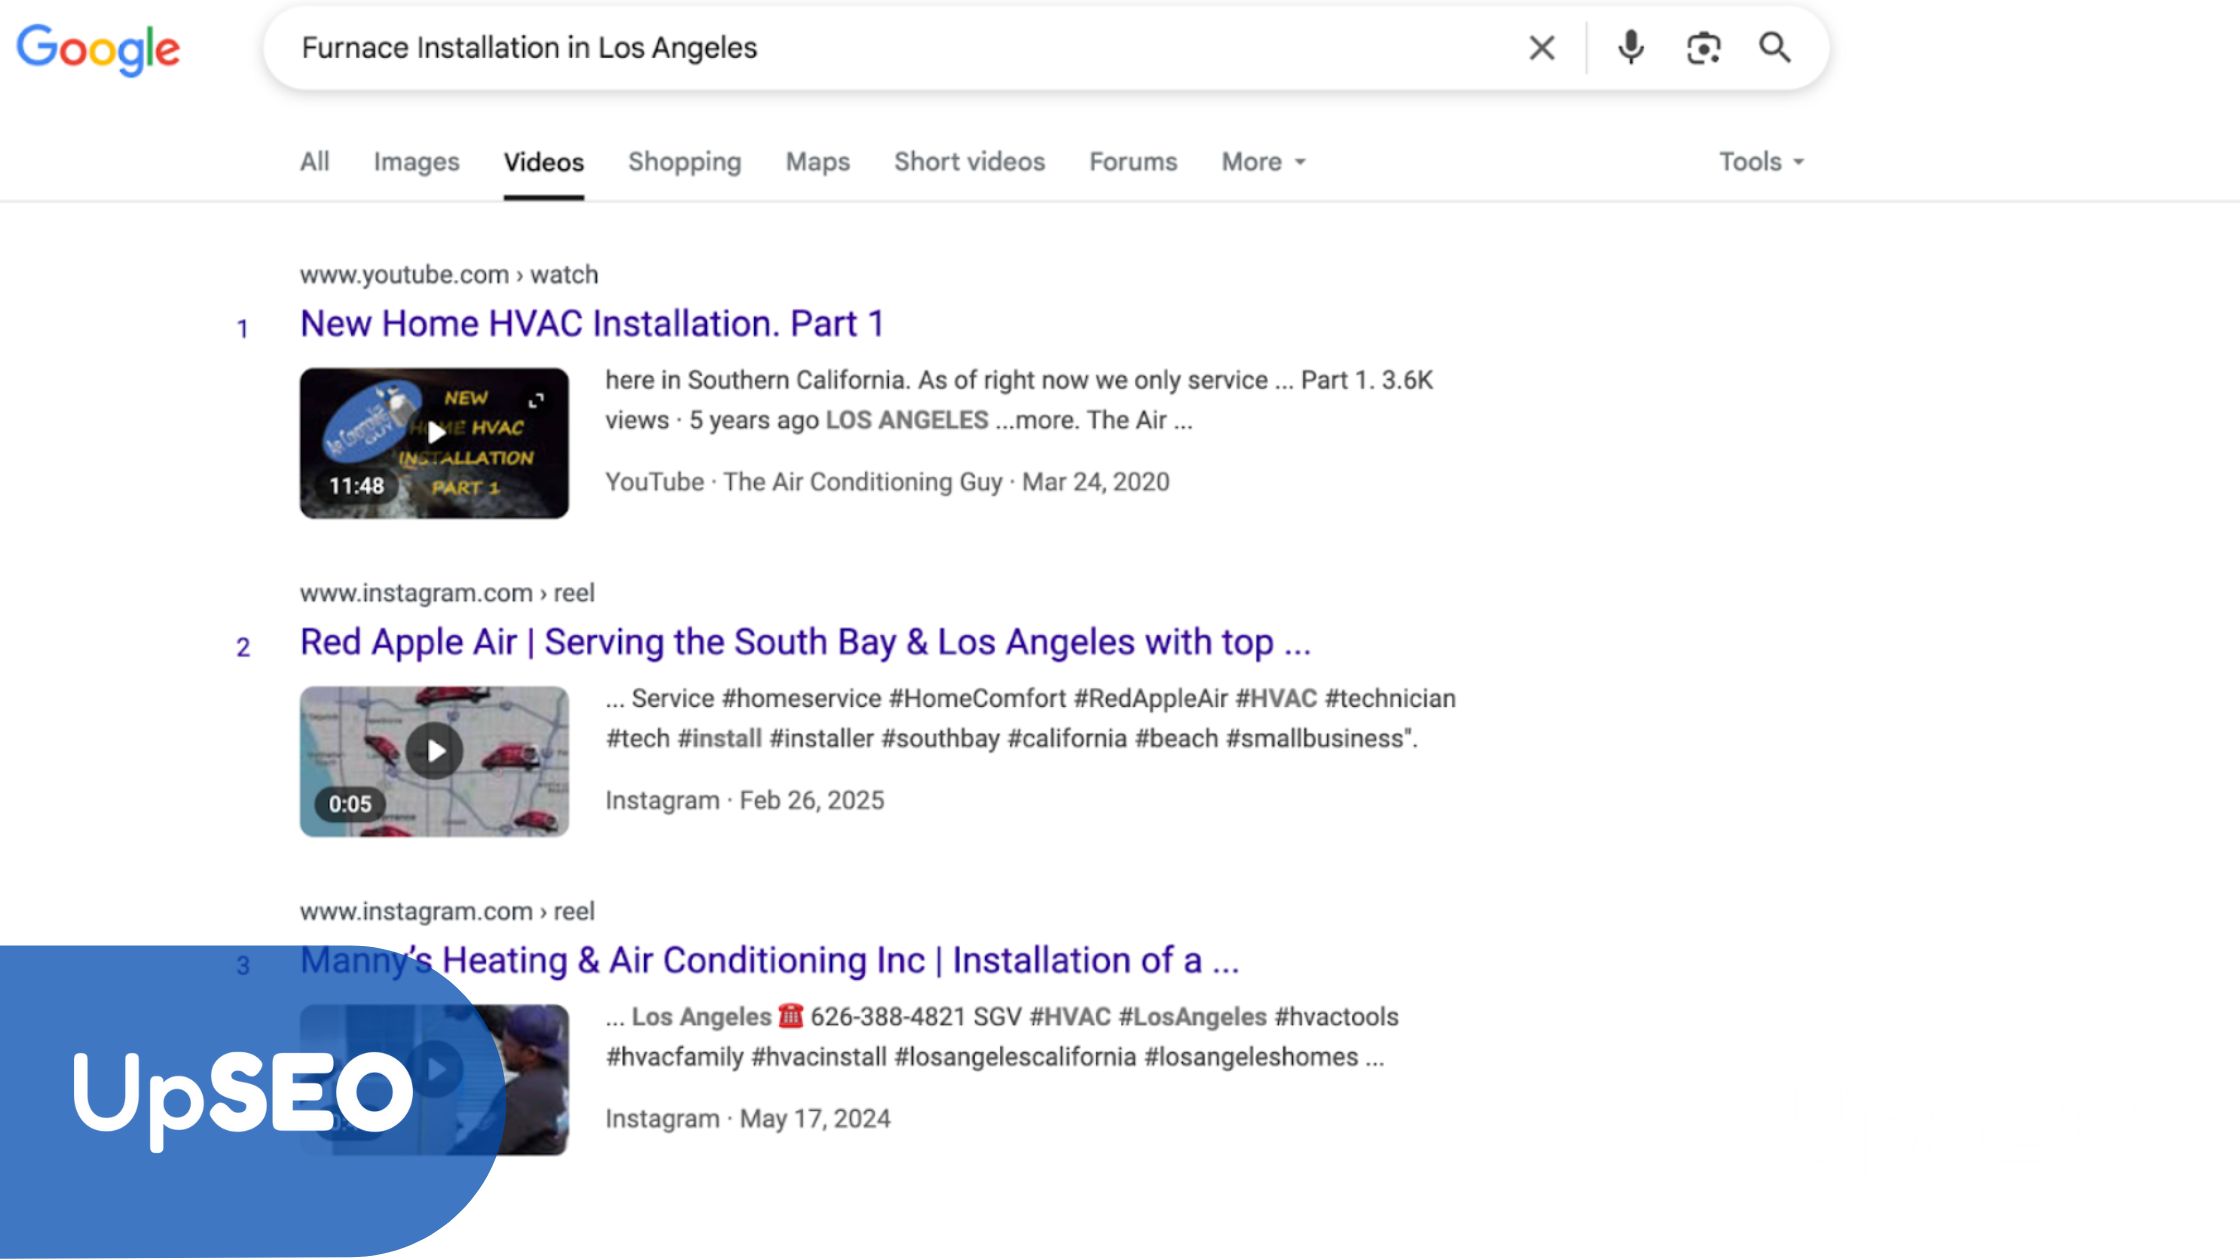
Task: Play the New Home HVAC Installation video
Action: (435, 433)
